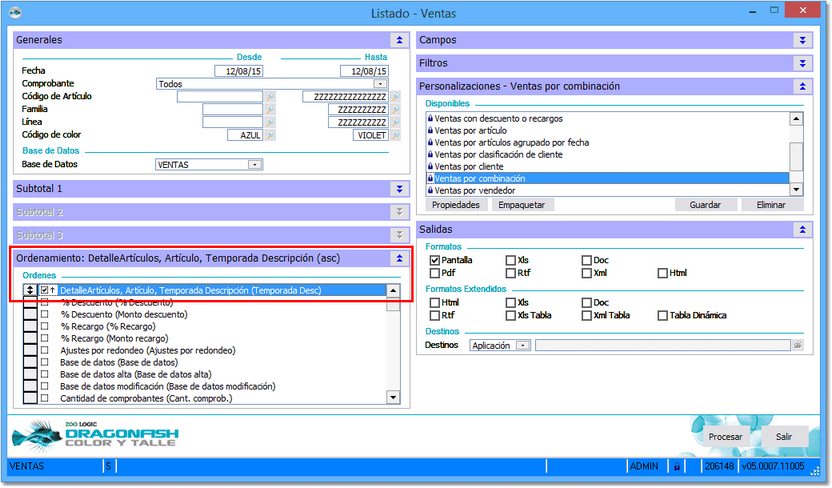This screenshot has width=832, height=488.
Task: Expand the Filtros section
Action: tap(801, 63)
